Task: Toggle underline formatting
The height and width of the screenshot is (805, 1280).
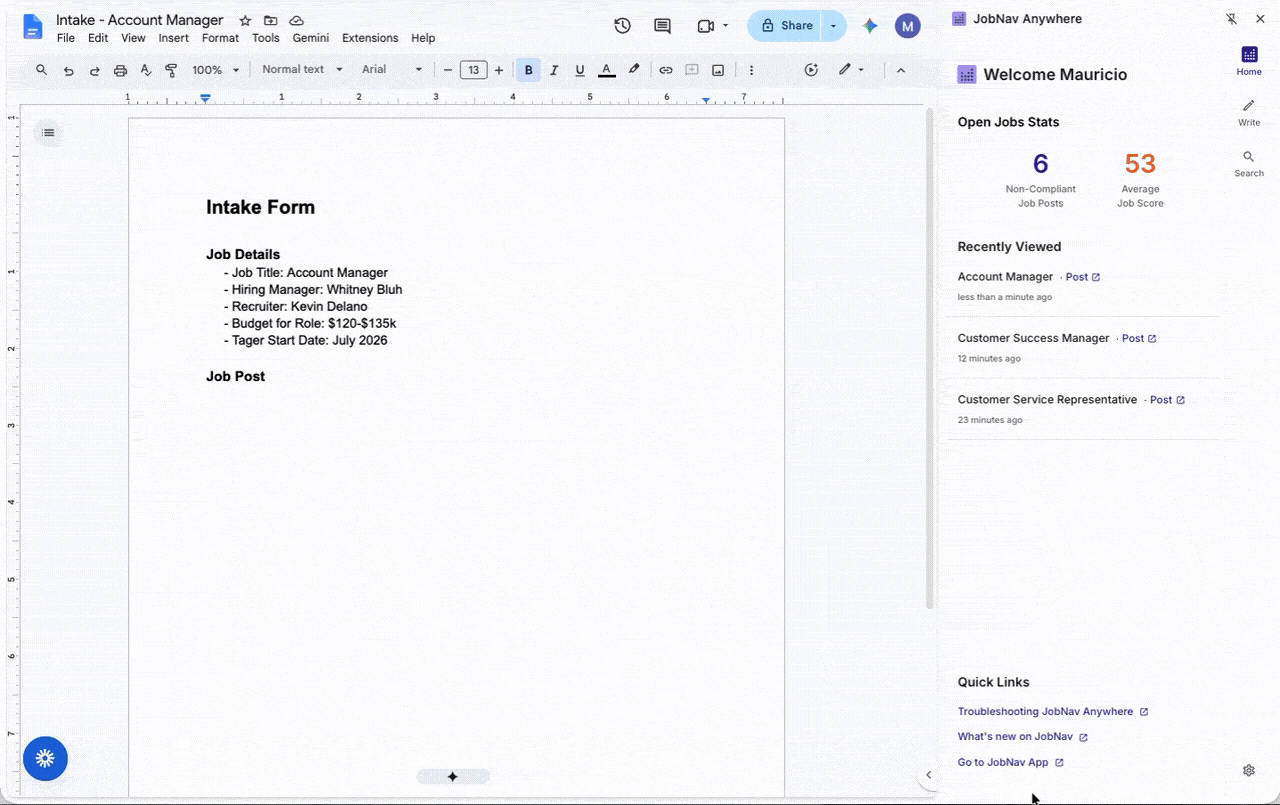Action: 580,70
